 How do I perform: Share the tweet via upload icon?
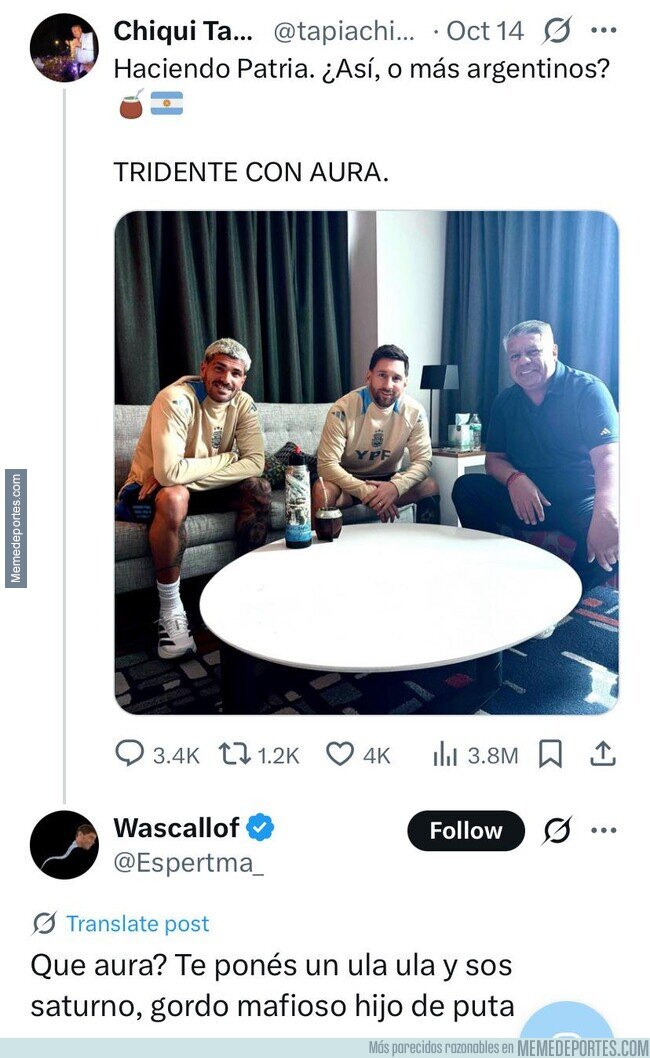click(603, 754)
